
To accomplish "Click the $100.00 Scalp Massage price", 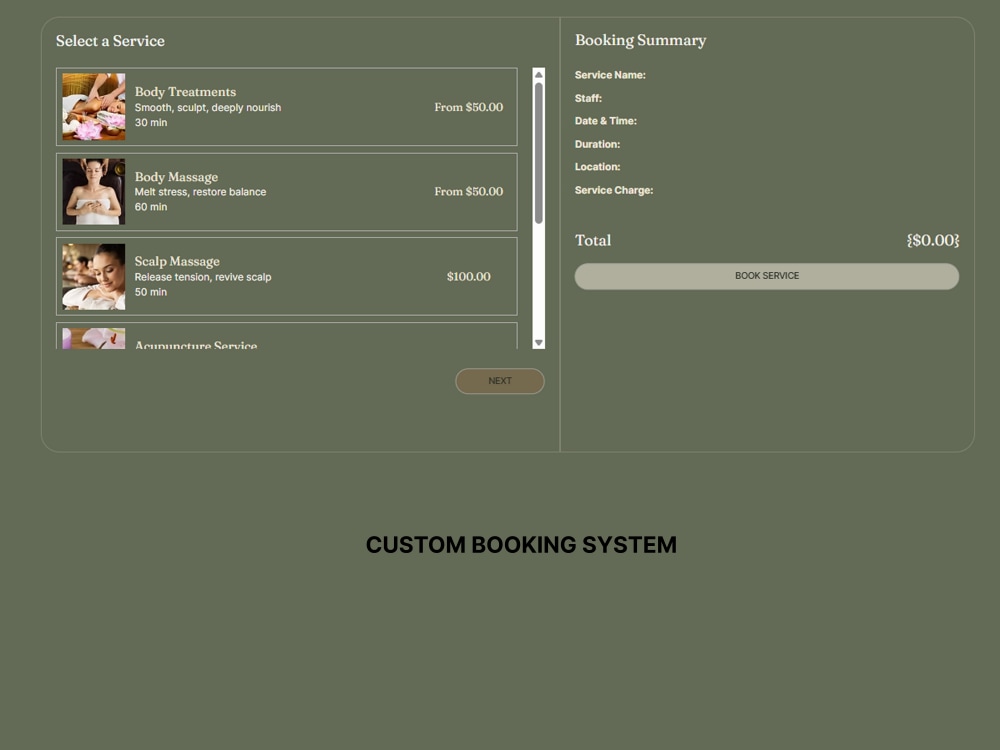I will (x=468, y=276).
